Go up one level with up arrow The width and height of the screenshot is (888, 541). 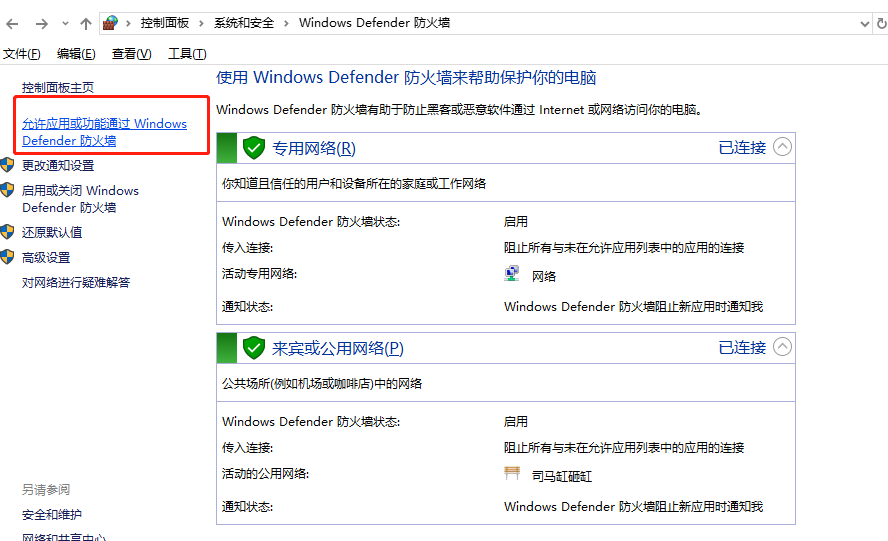coord(86,24)
